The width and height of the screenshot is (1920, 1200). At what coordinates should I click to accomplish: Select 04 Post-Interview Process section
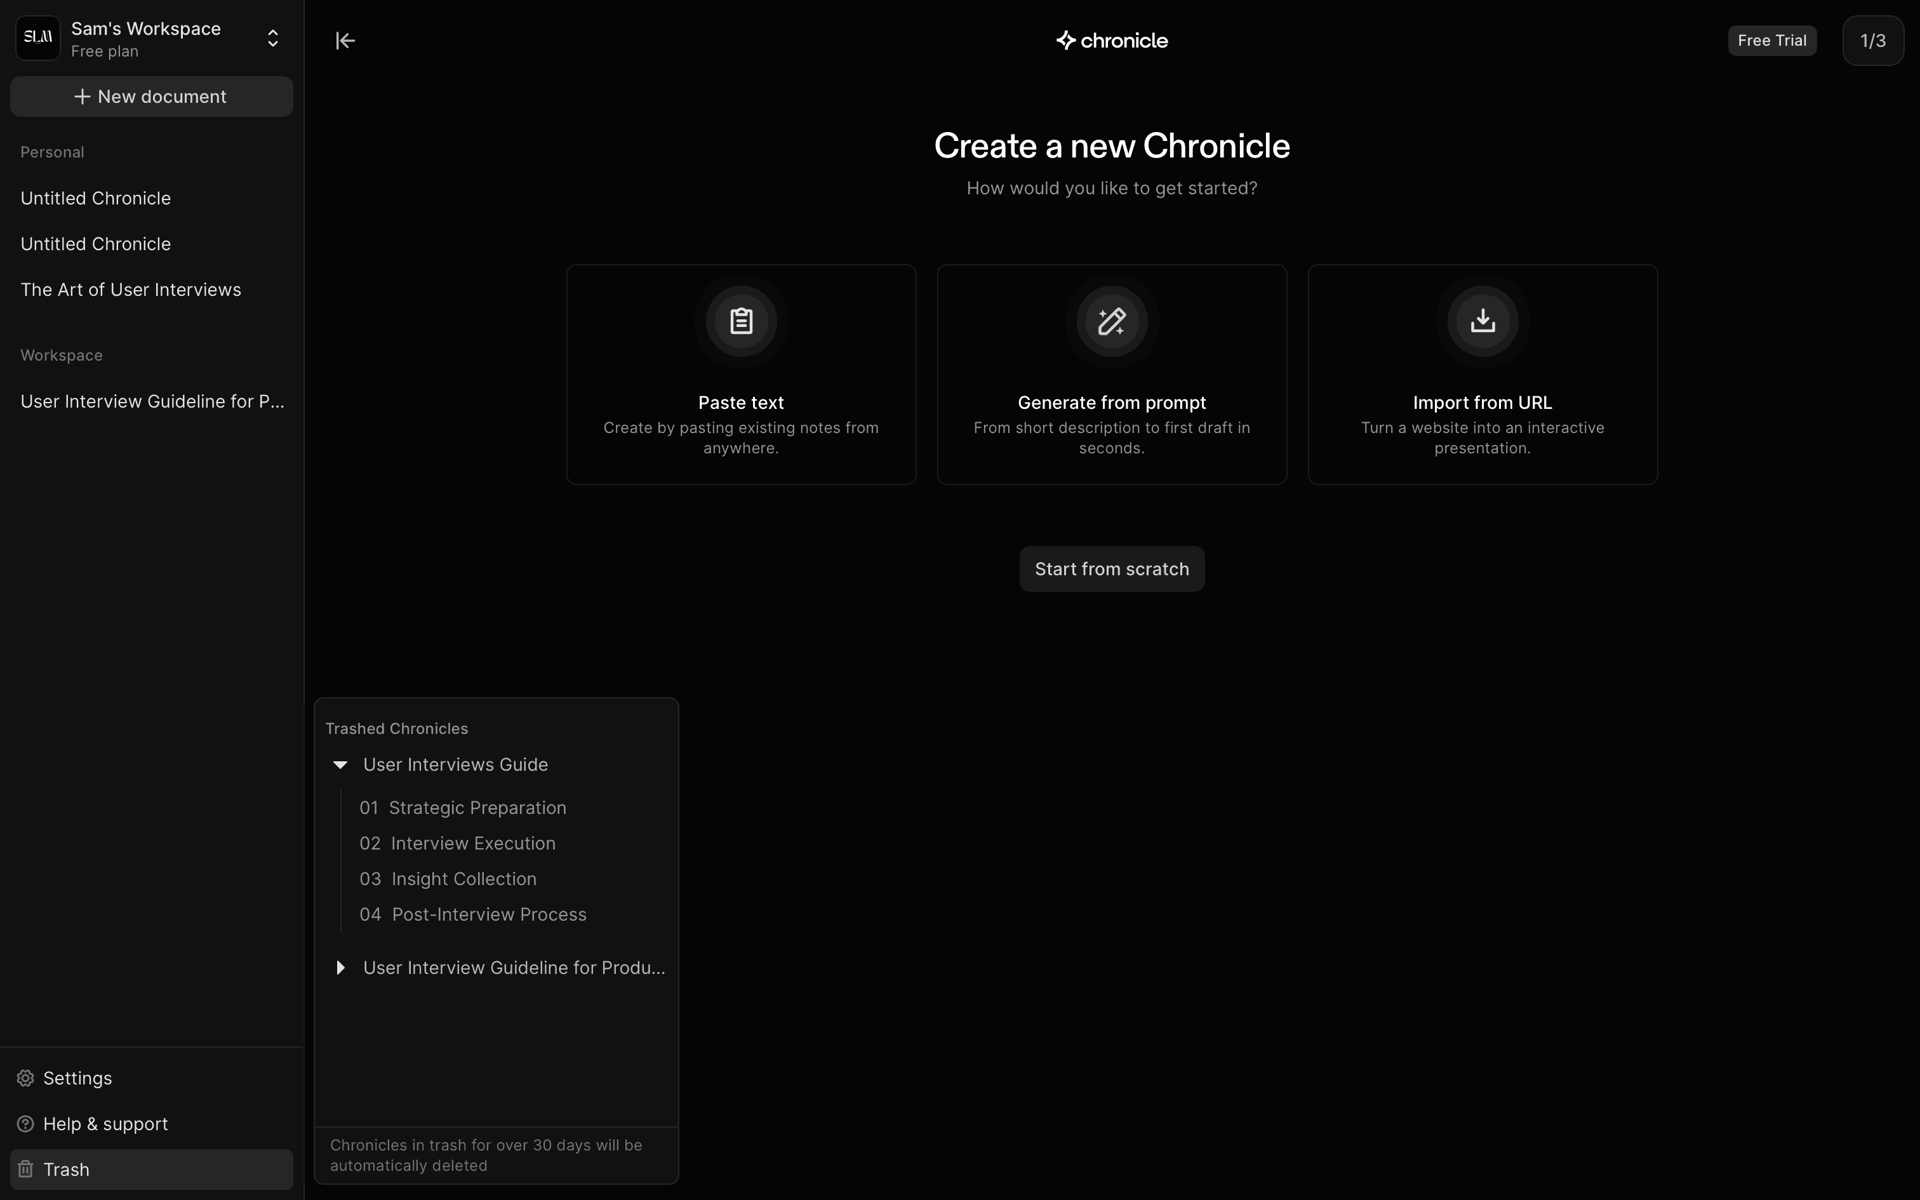pos(473,915)
